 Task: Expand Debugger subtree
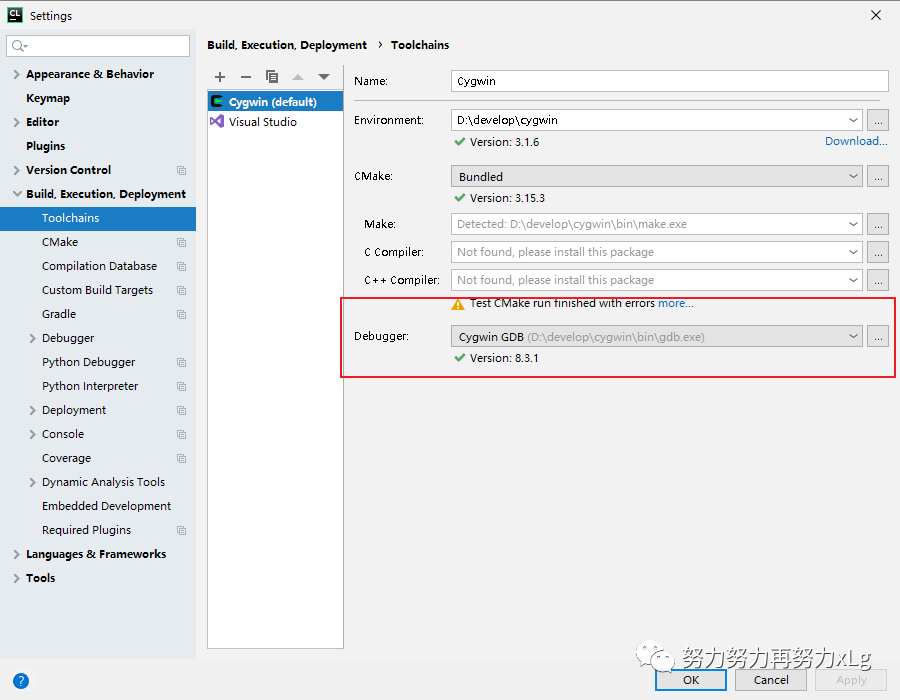point(33,339)
